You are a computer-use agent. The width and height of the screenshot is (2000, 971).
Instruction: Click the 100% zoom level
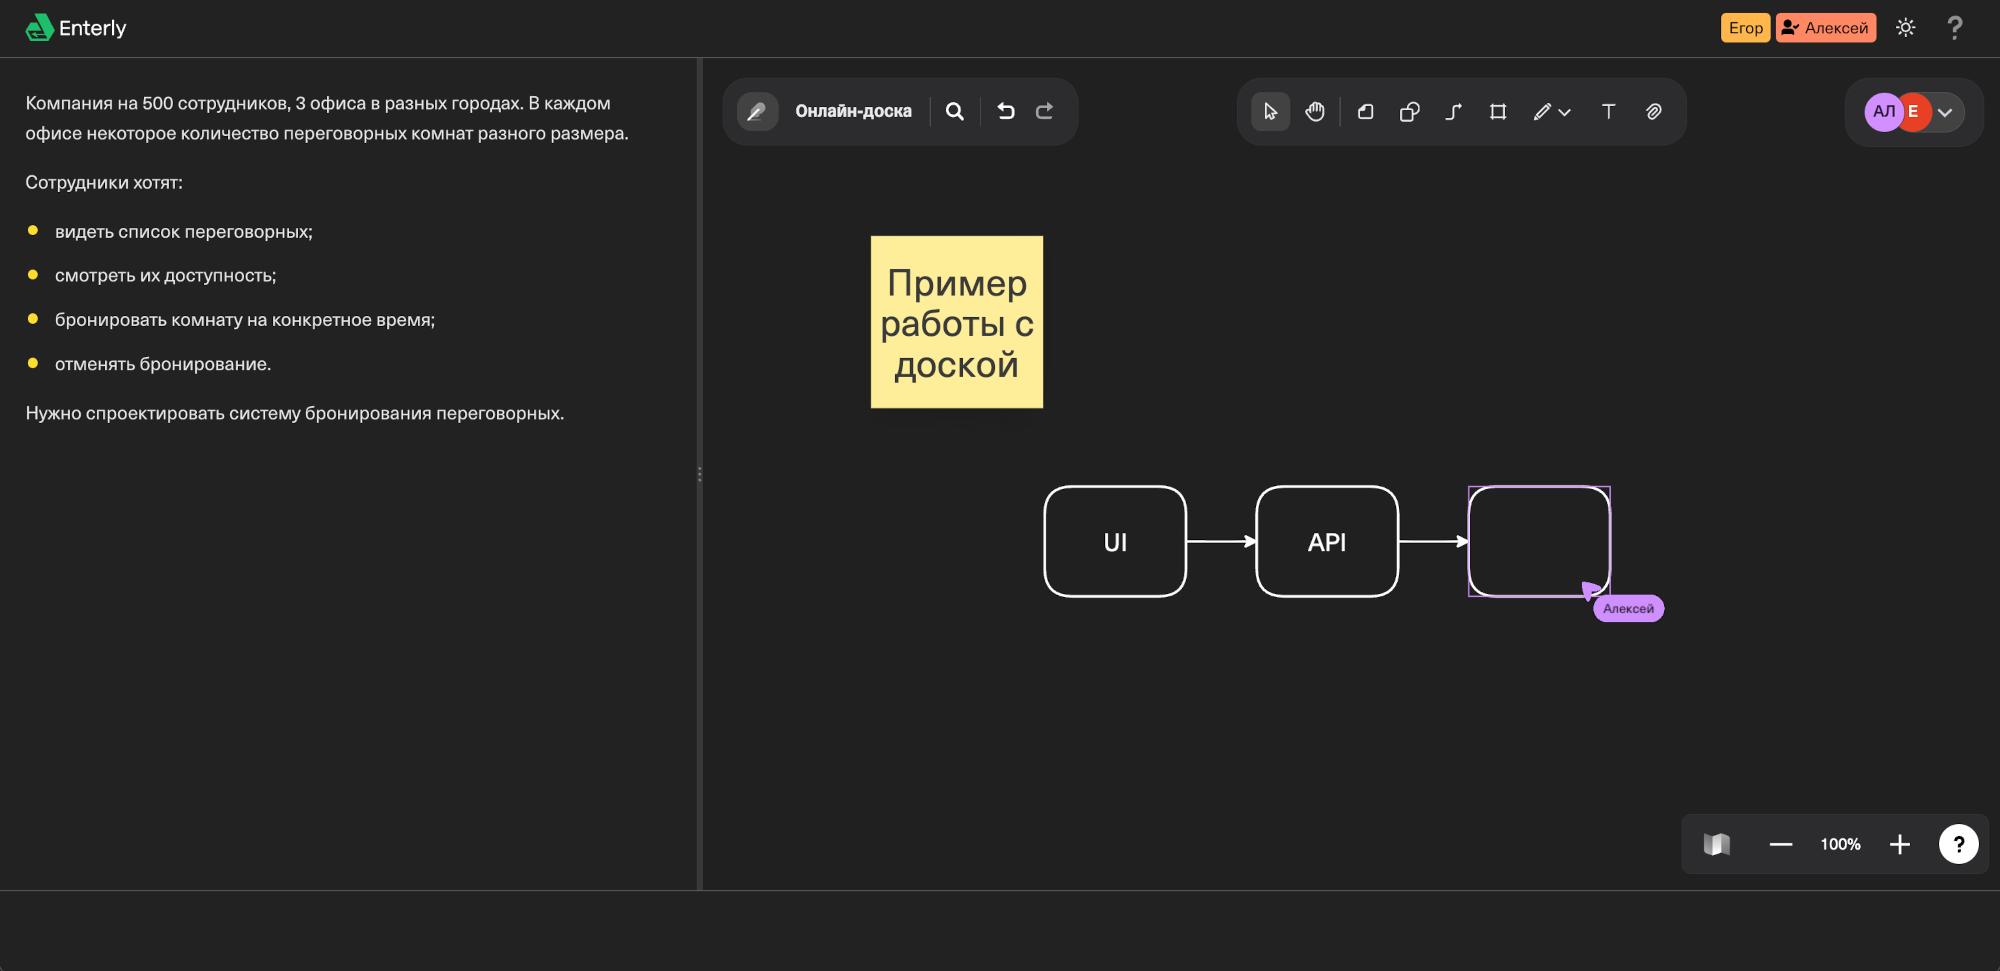tap(1840, 845)
